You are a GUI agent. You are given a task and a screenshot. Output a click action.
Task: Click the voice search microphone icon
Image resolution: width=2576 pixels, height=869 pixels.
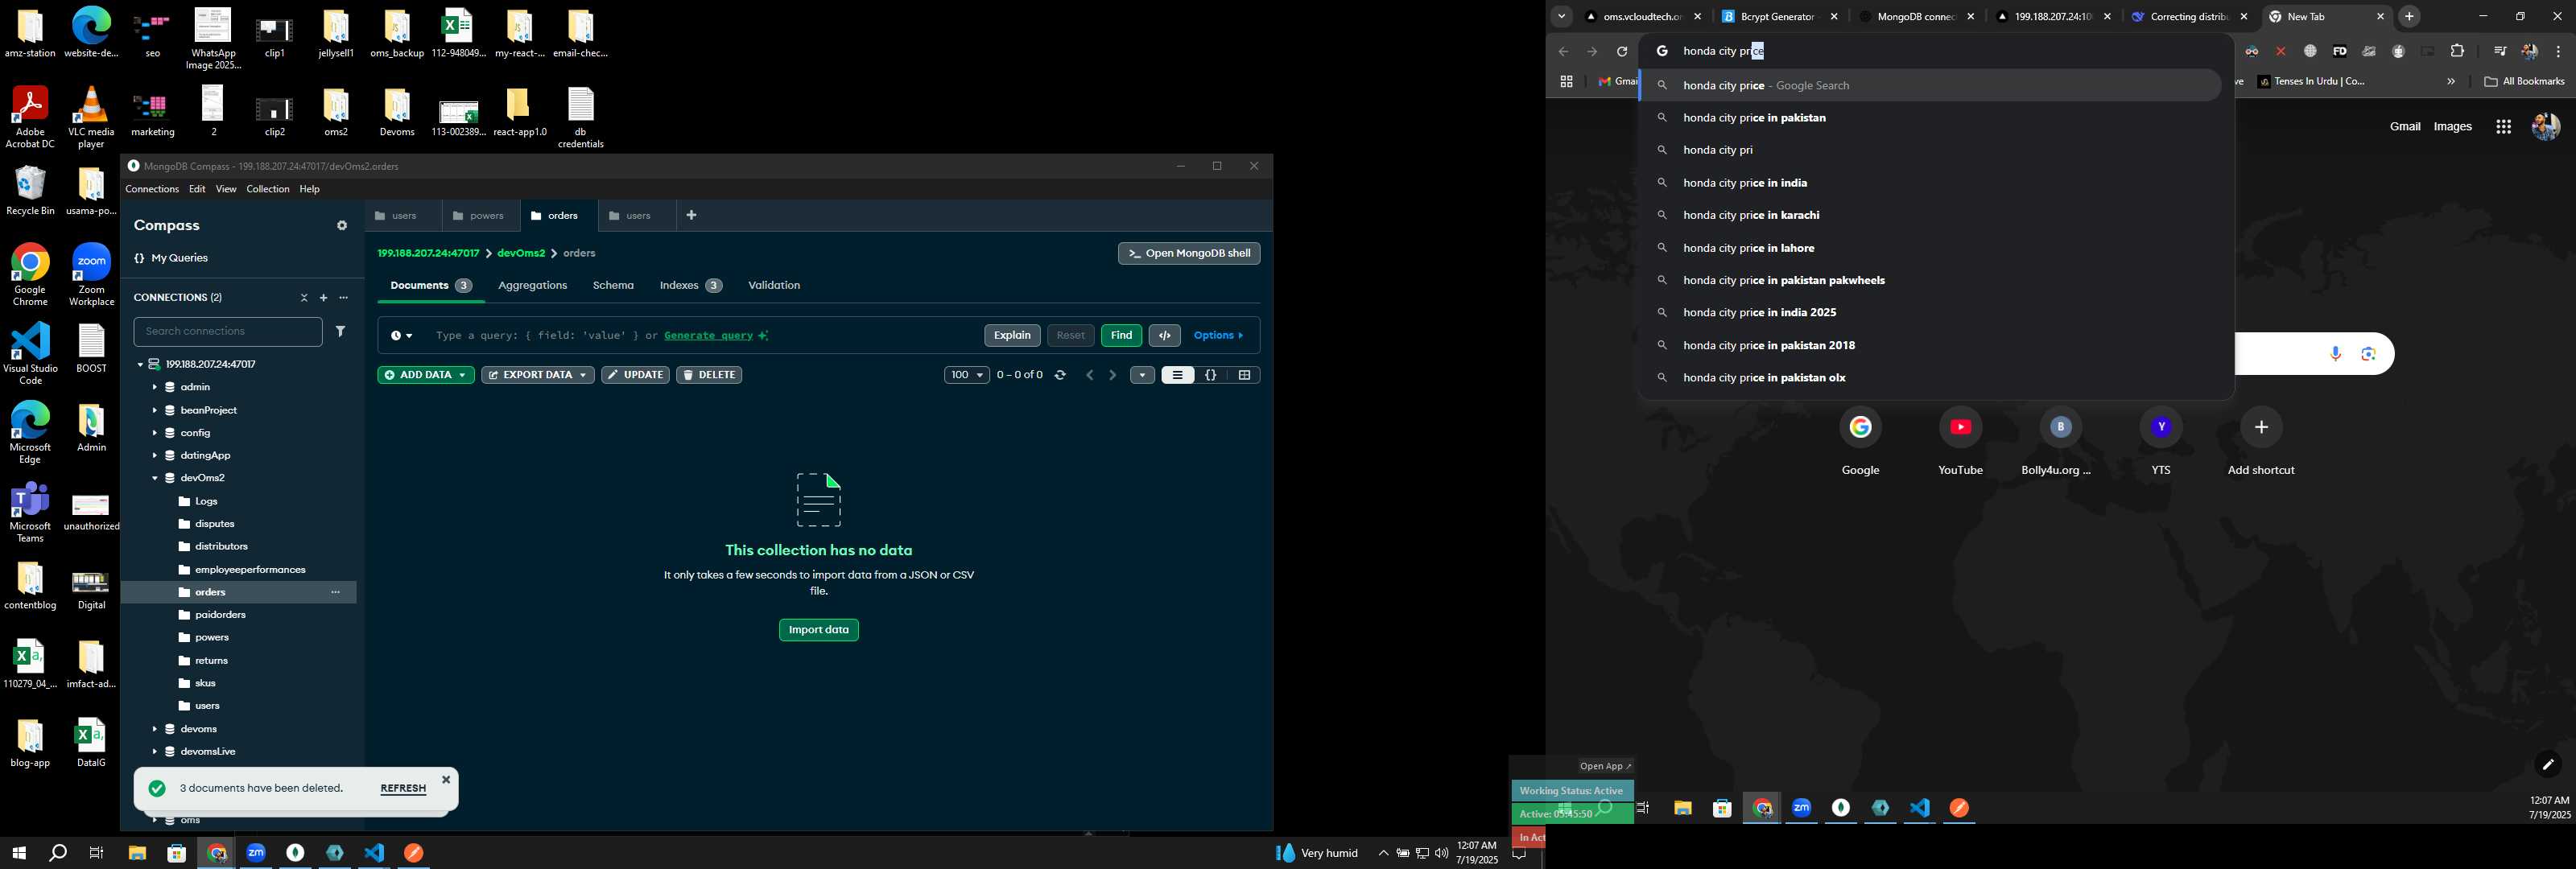point(2335,354)
